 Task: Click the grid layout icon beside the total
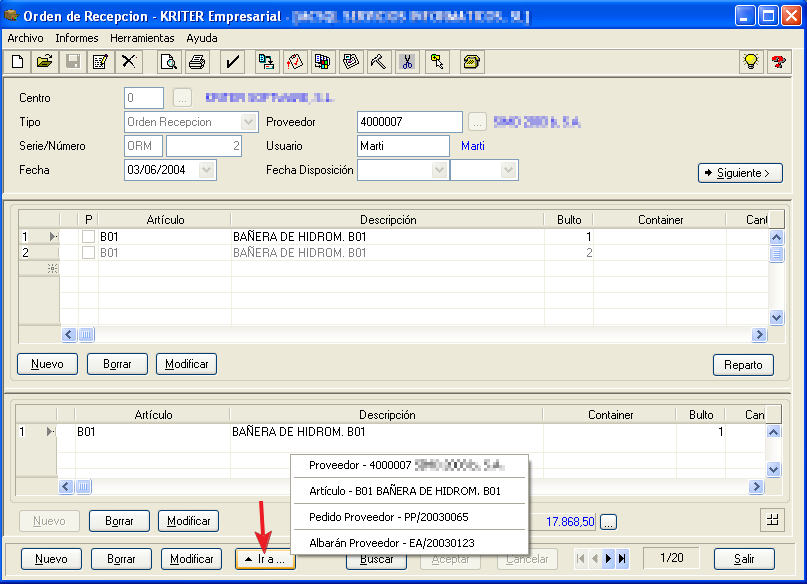tap(773, 520)
